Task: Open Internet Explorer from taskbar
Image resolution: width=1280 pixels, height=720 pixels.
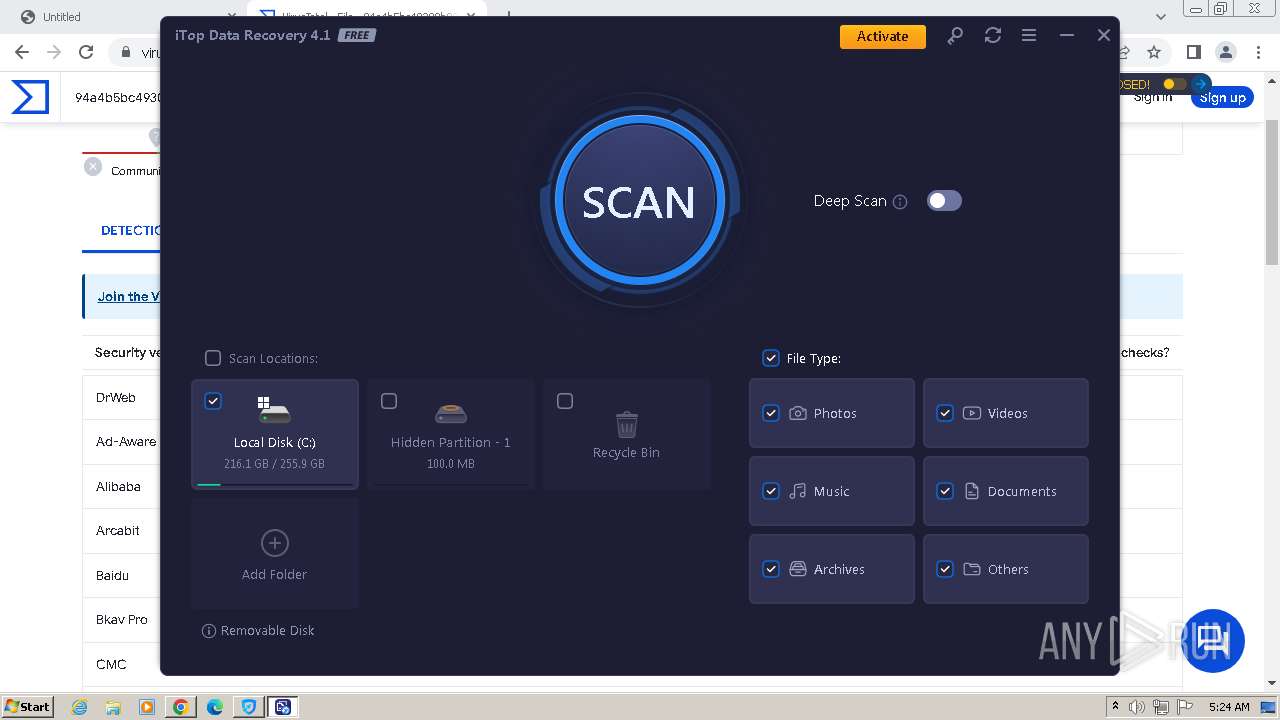Action: [x=79, y=707]
